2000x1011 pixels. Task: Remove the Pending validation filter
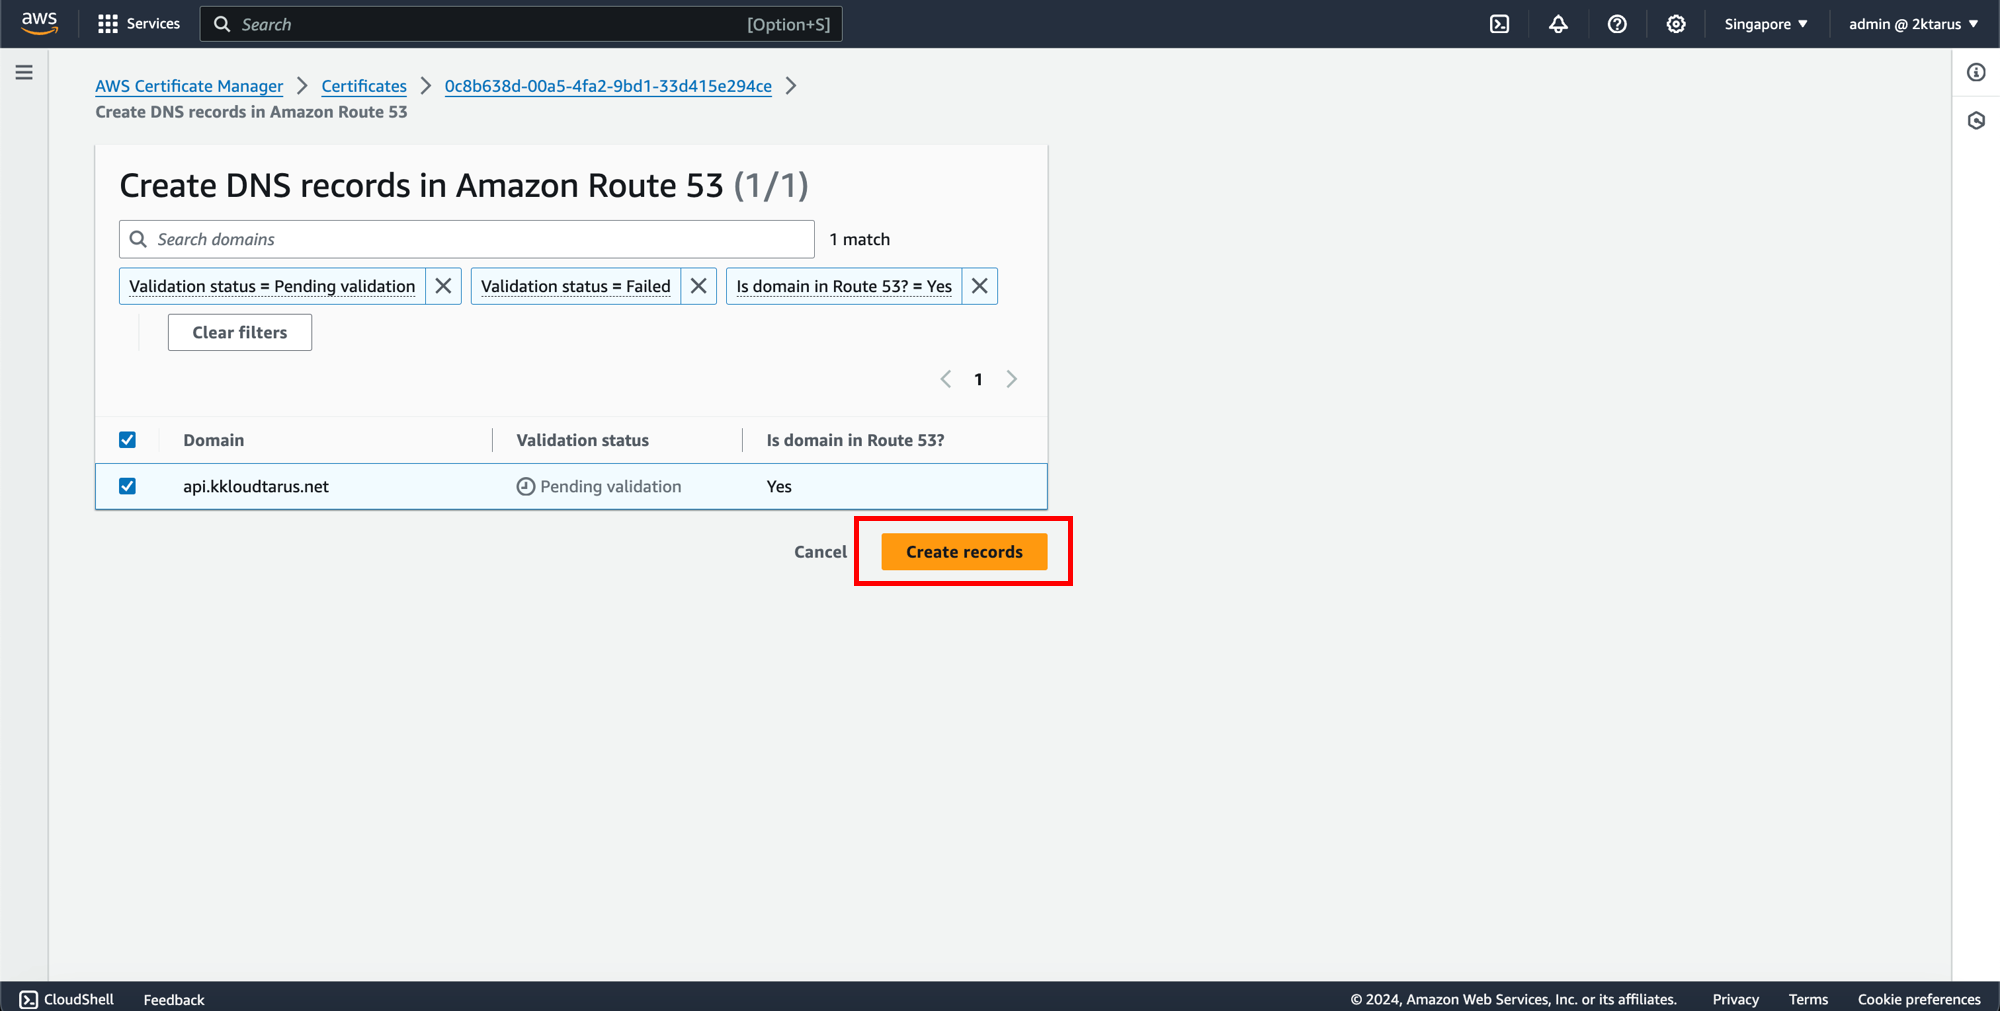(x=443, y=286)
